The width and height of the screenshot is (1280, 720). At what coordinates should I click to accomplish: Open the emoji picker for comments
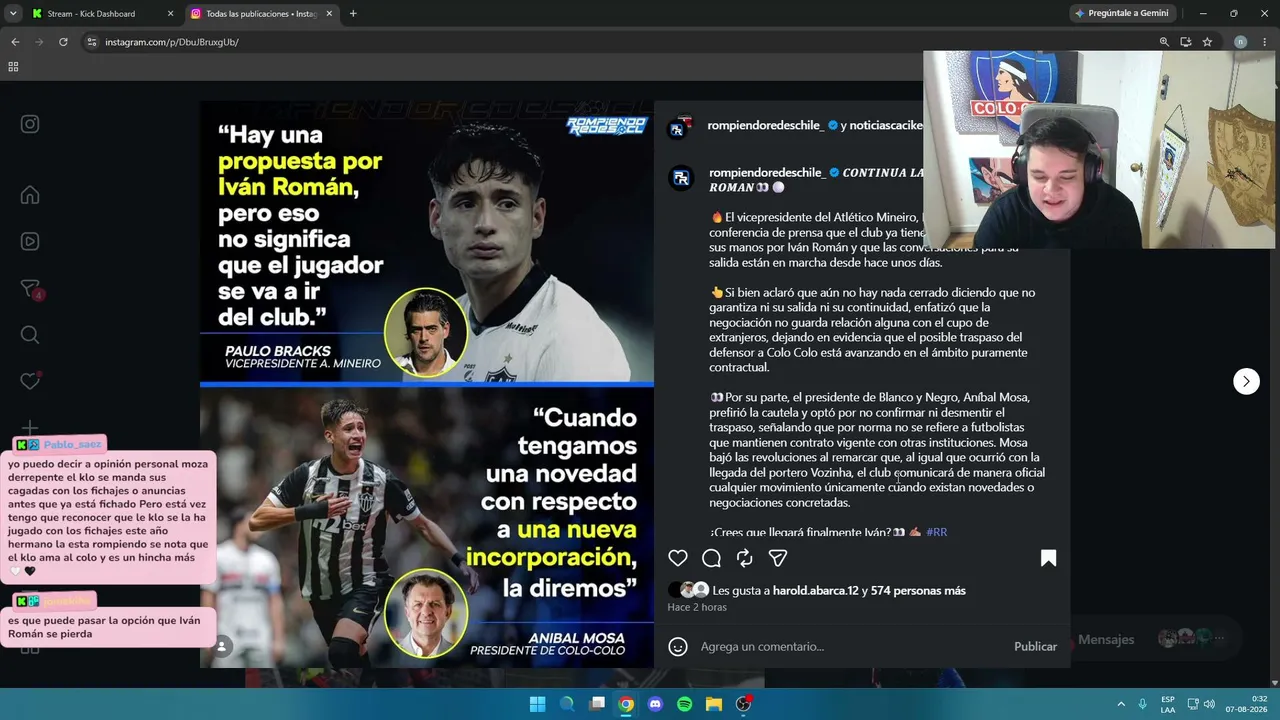click(678, 647)
